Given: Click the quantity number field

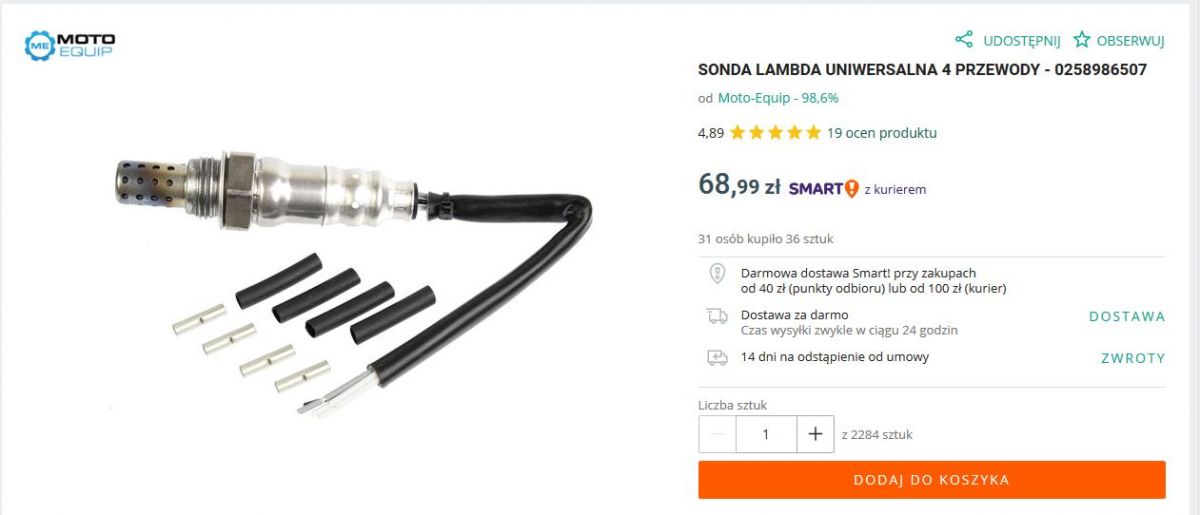Looking at the screenshot, I should pos(766,434).
